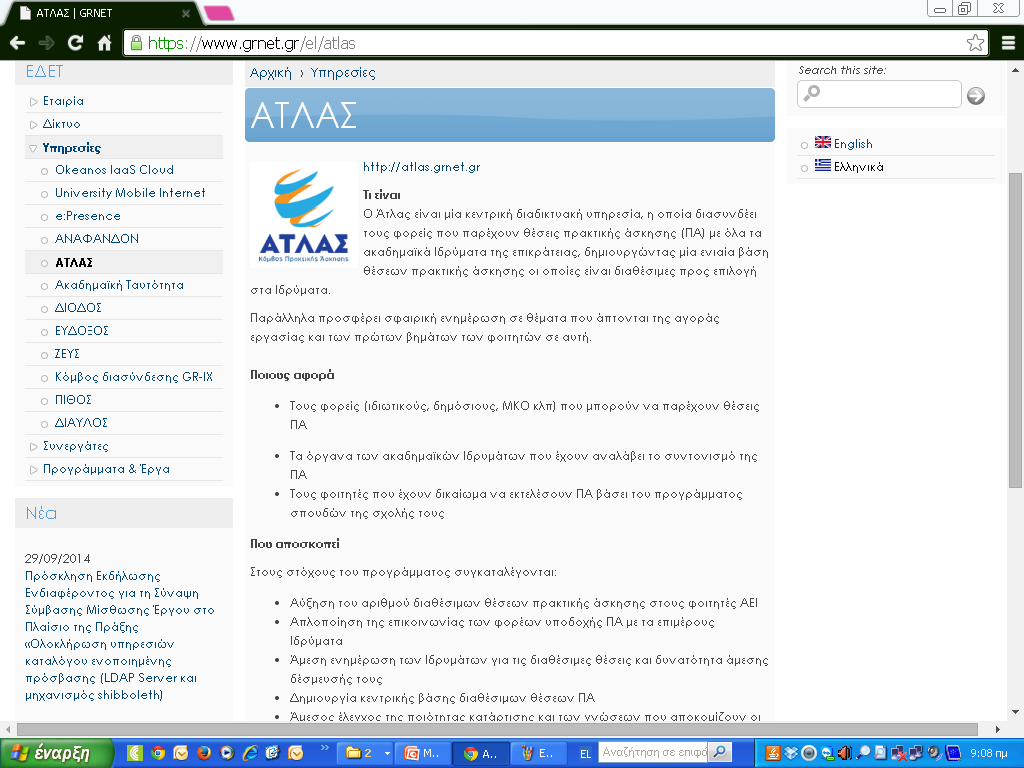Follow the http://atlas.grnet.gr link
The height and width of the screenshot is (768, 1024).
[x=421, y=167]
